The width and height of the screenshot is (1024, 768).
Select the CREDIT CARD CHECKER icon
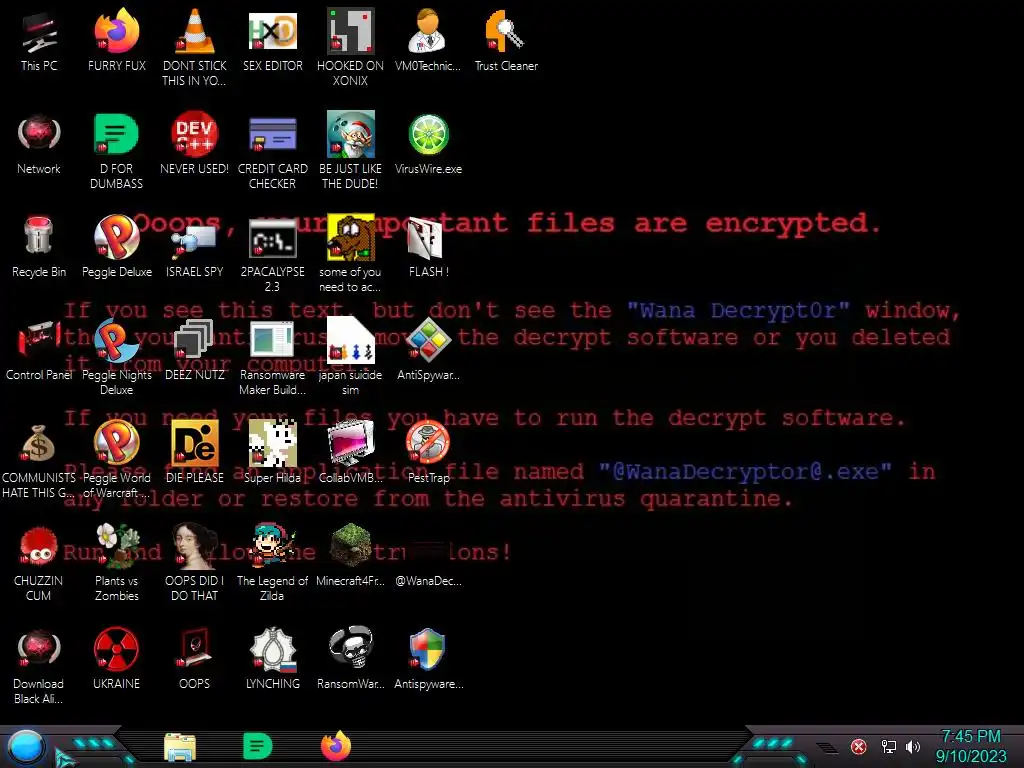click(x=273, y=135)
